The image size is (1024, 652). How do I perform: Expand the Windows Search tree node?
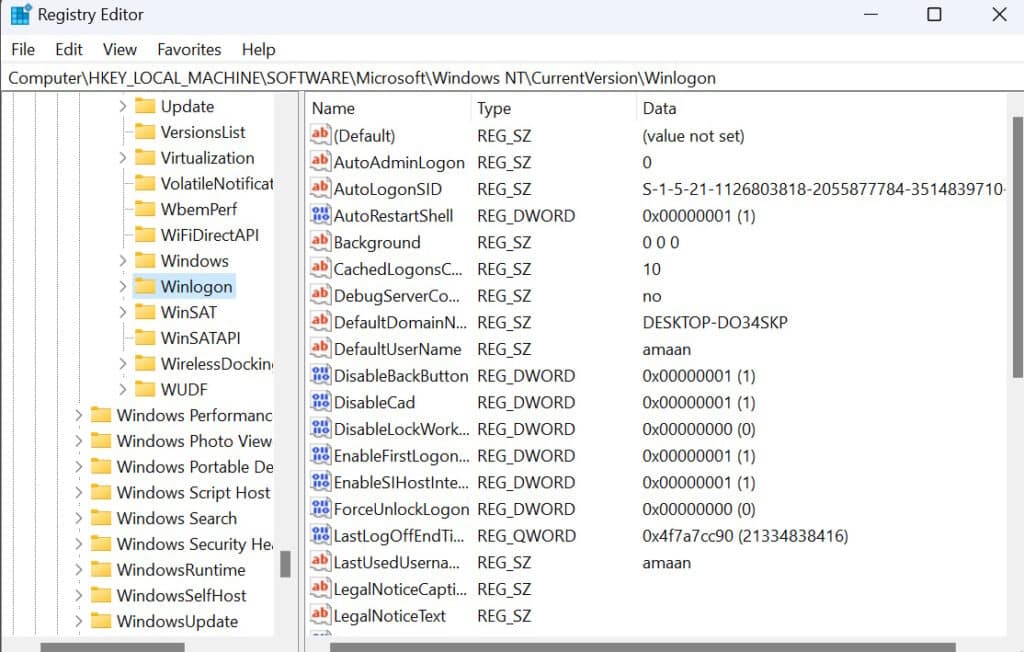click(78, 518)
